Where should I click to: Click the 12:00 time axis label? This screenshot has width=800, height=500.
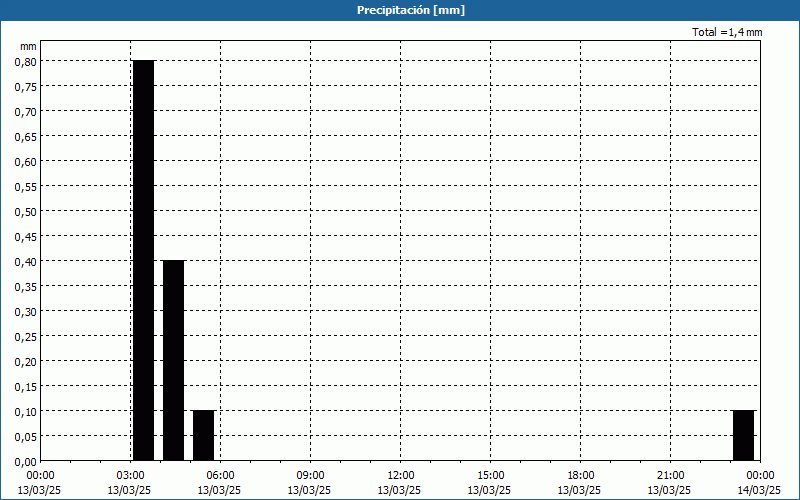point(400,476)
